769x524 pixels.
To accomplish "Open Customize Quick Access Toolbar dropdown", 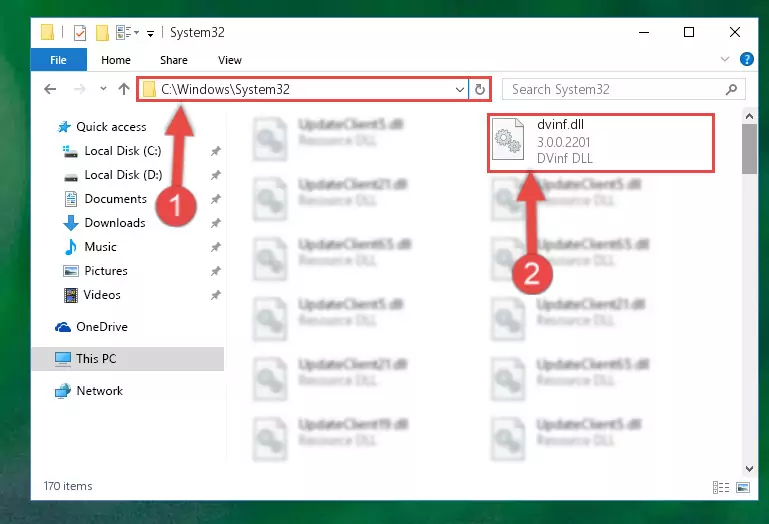I will click(x=150, y=33).
